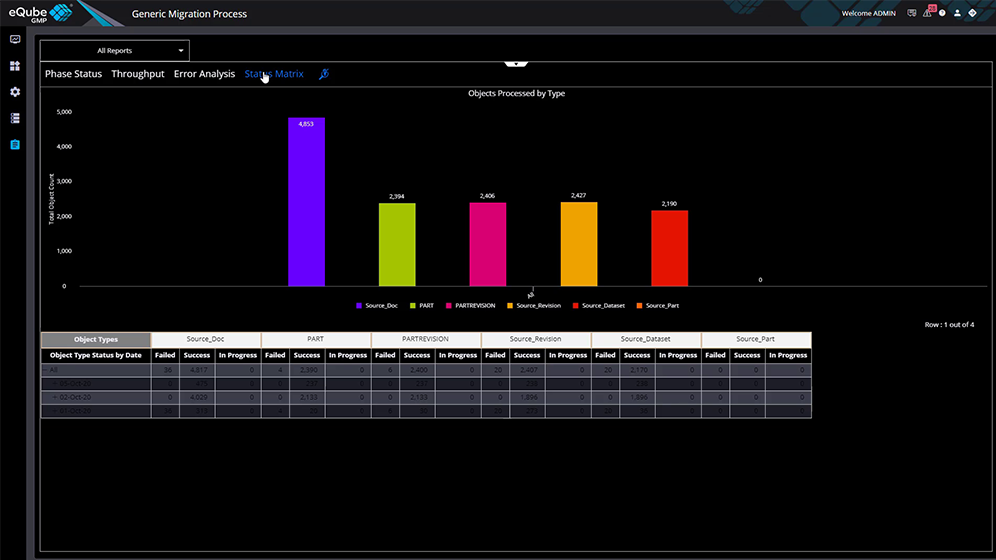Click the pin icon beside Status Matrix
Image resolution: width=996 pixels, height=560 pixels.
323,74
